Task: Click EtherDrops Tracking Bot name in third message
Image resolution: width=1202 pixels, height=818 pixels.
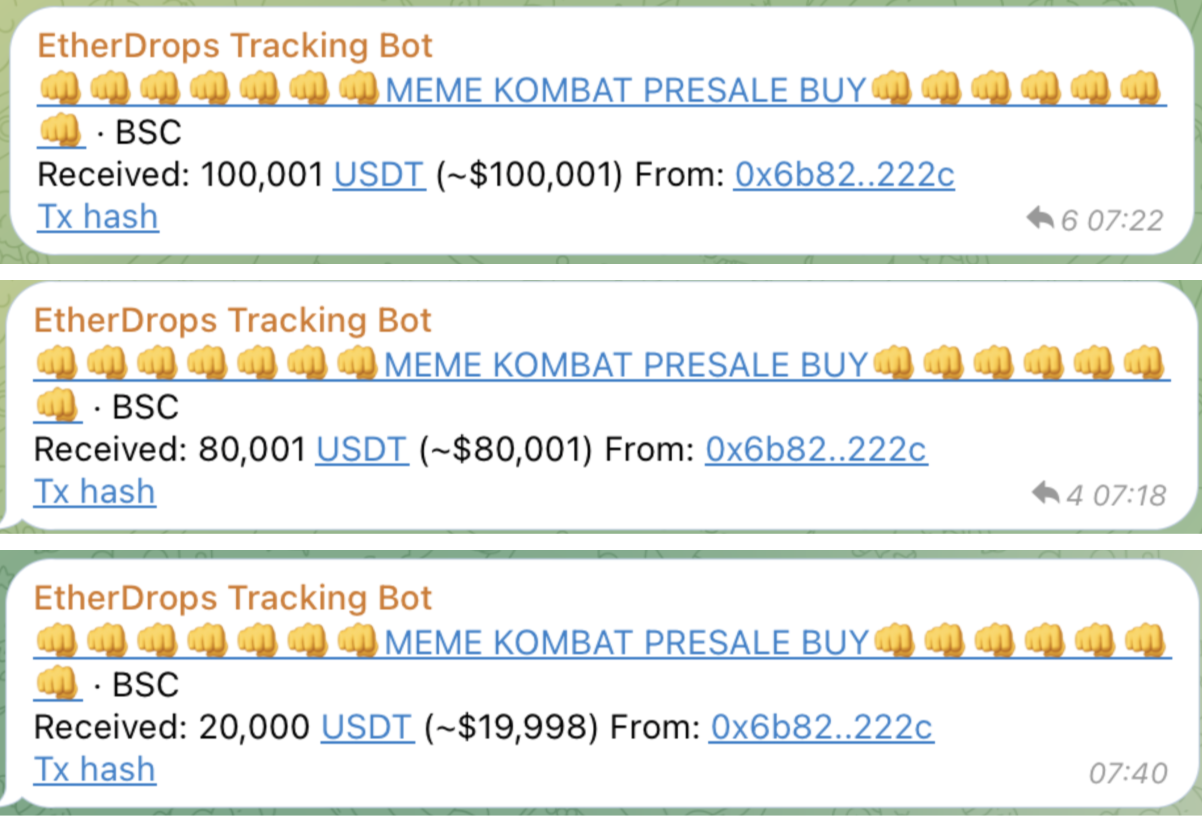Action: (233, 597)
